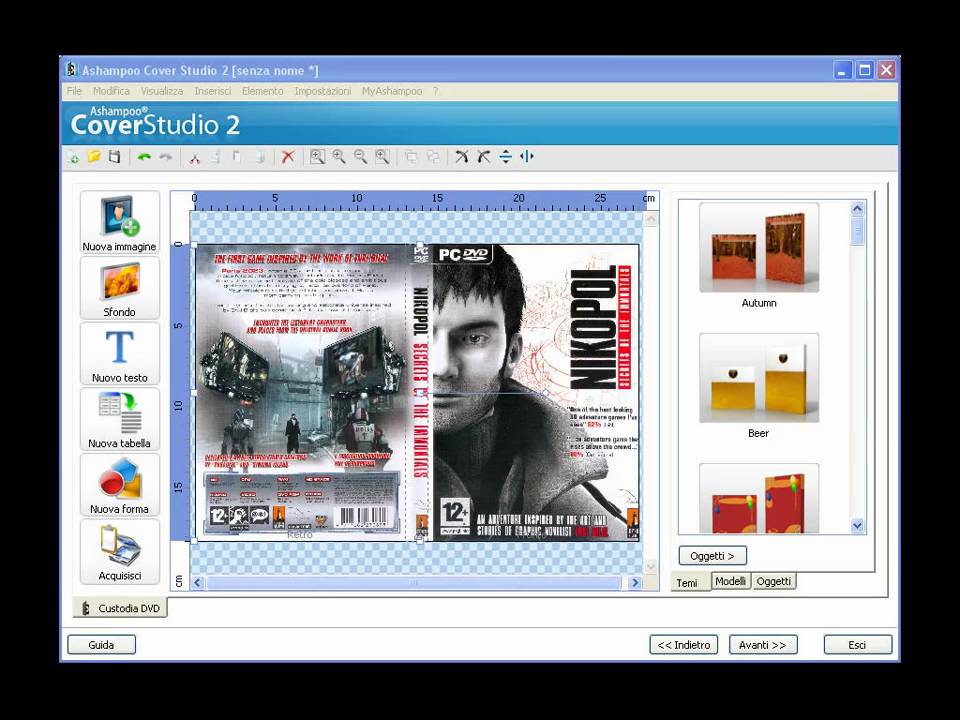This screenshot has height=720, width=960.
Task: Click the Nuova immagine icon
Action: point(120,222)
